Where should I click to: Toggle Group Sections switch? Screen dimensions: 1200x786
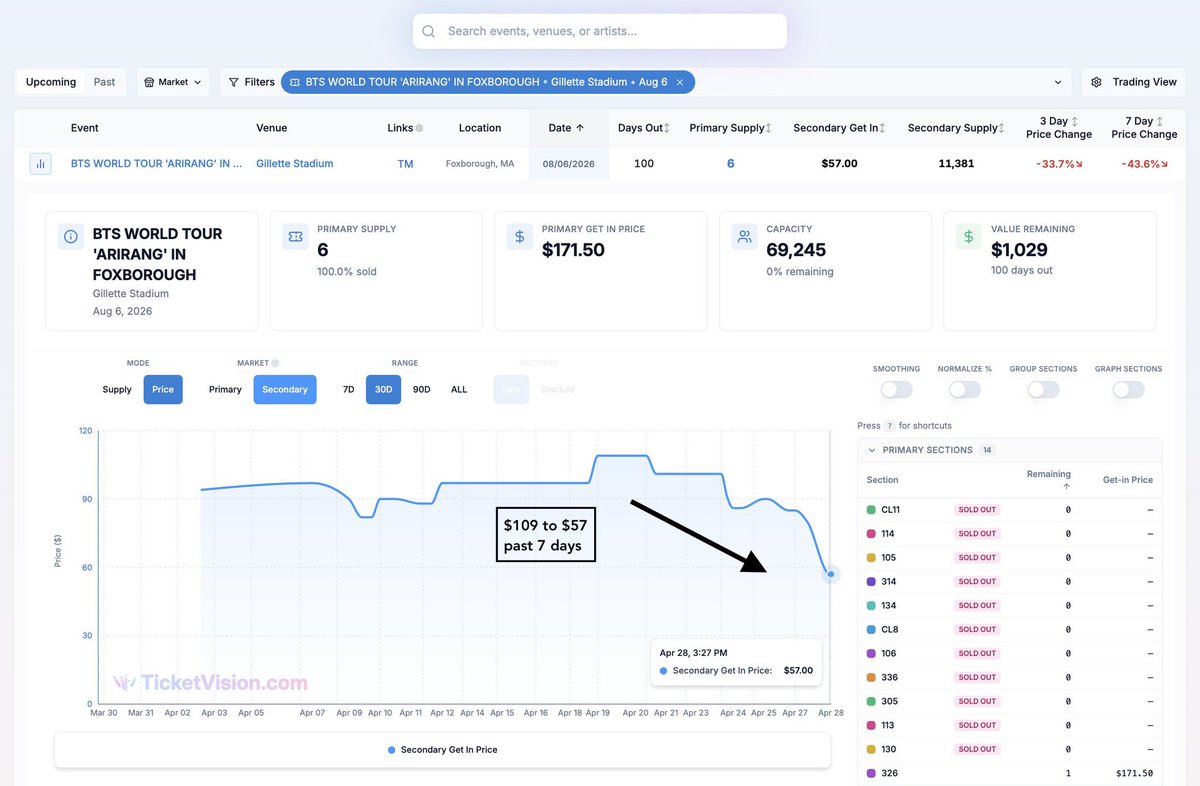(x=1043, y=390)
